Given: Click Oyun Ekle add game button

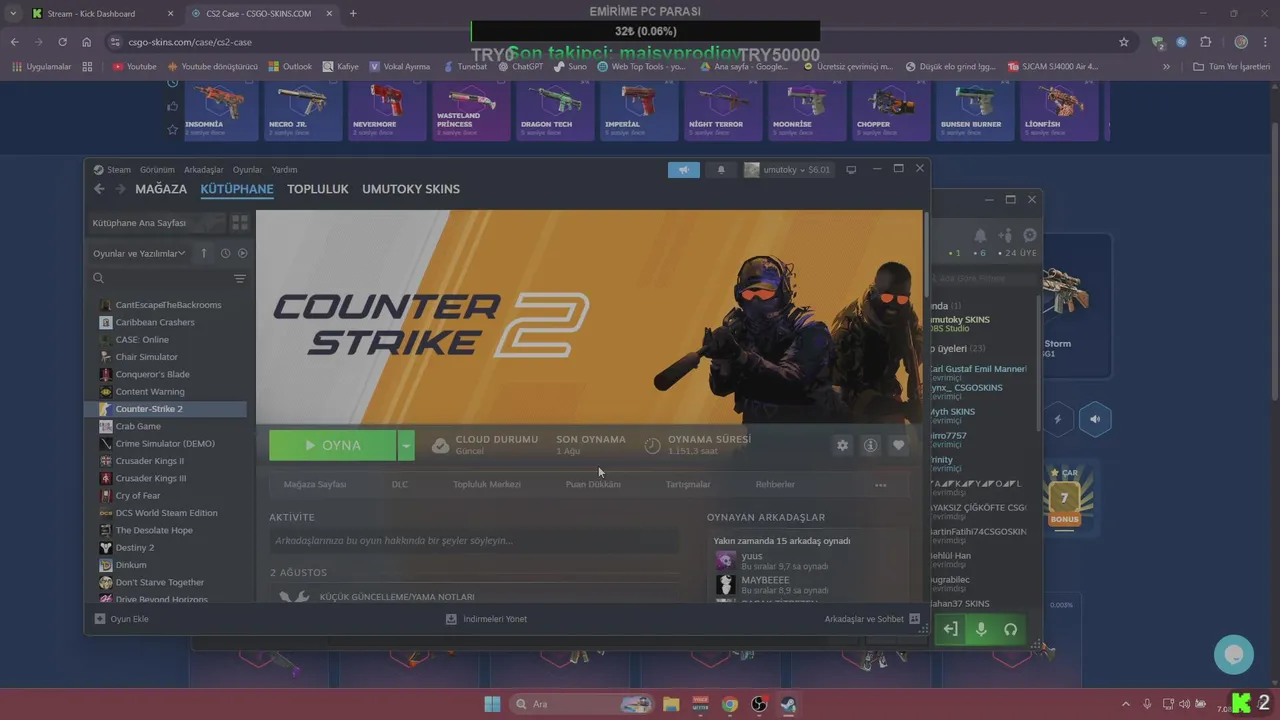Looking at the screenshot, I should tap(121, 619).
